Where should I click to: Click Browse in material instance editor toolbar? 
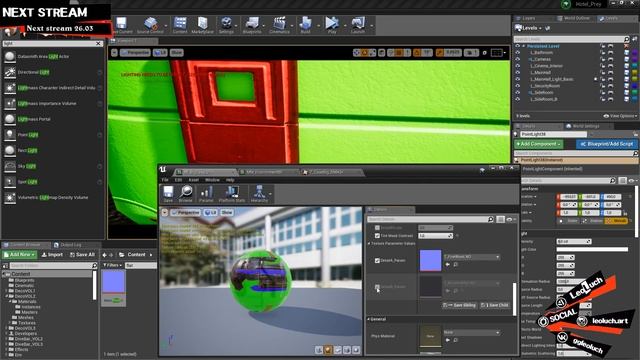[185, 194]
